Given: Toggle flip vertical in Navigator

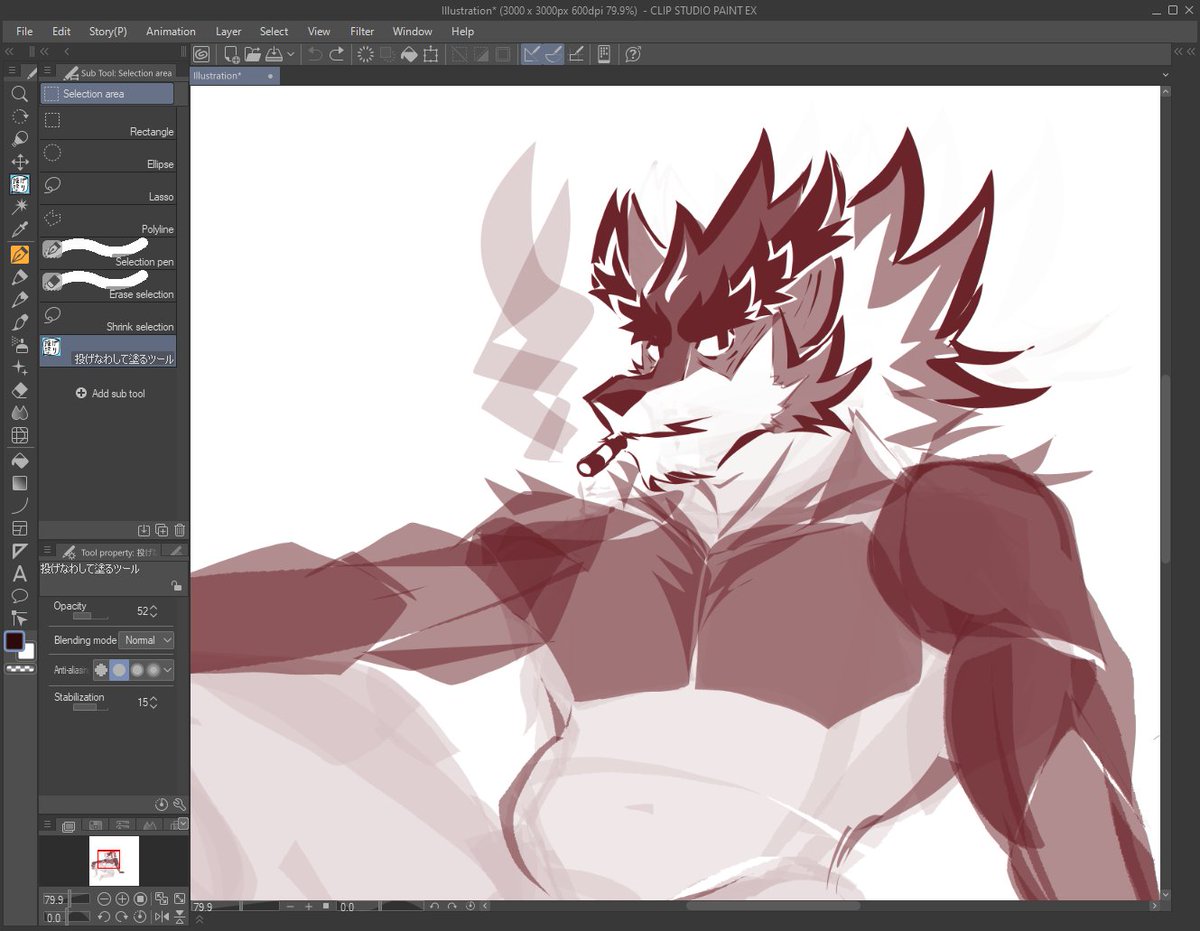Looking at the screenshot, I should 180,917.
